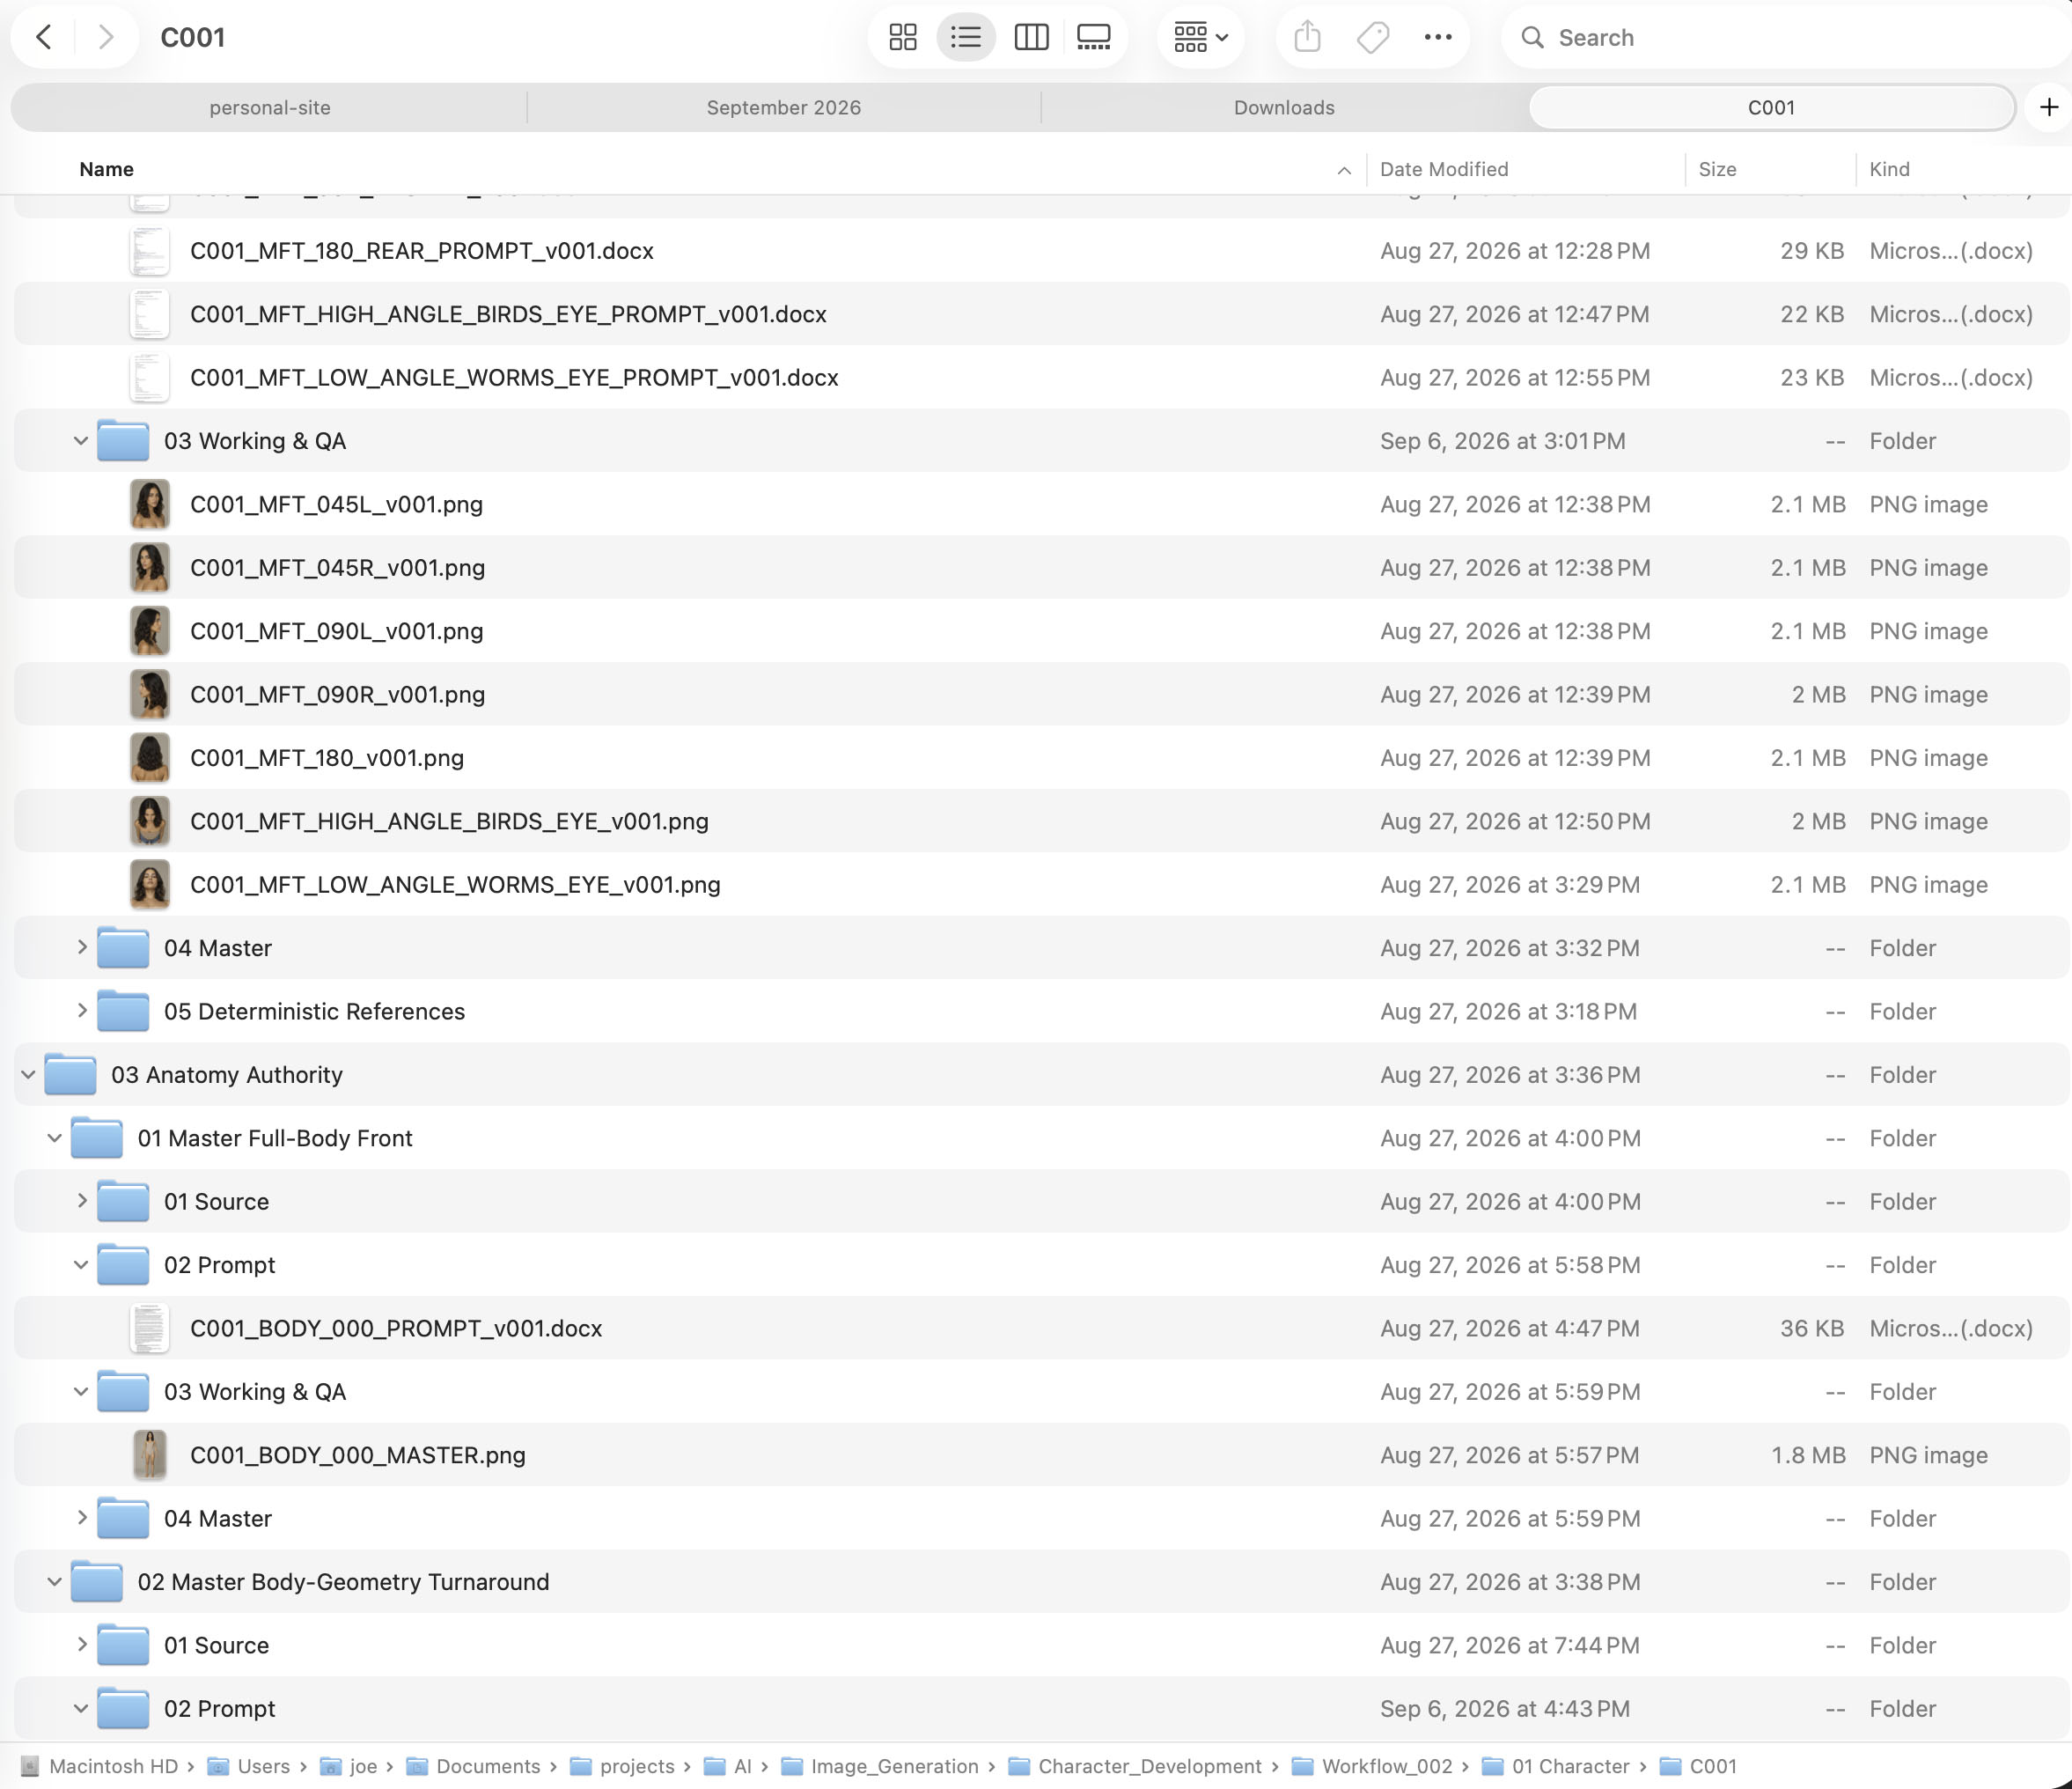Go back with the left arrow
Viewport: 2072px width, 1789px height.
[x=44, y=38]
